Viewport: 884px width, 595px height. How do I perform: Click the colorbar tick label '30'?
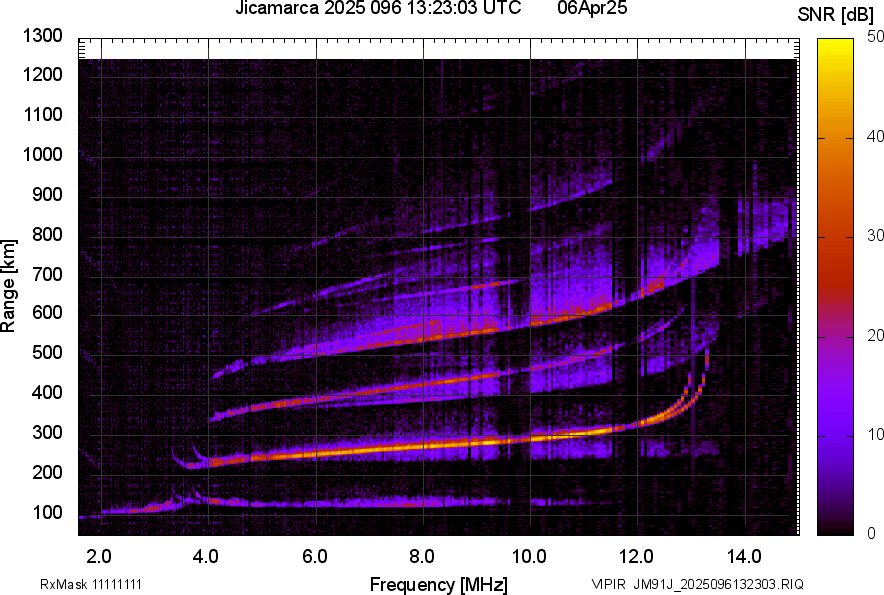875,235
